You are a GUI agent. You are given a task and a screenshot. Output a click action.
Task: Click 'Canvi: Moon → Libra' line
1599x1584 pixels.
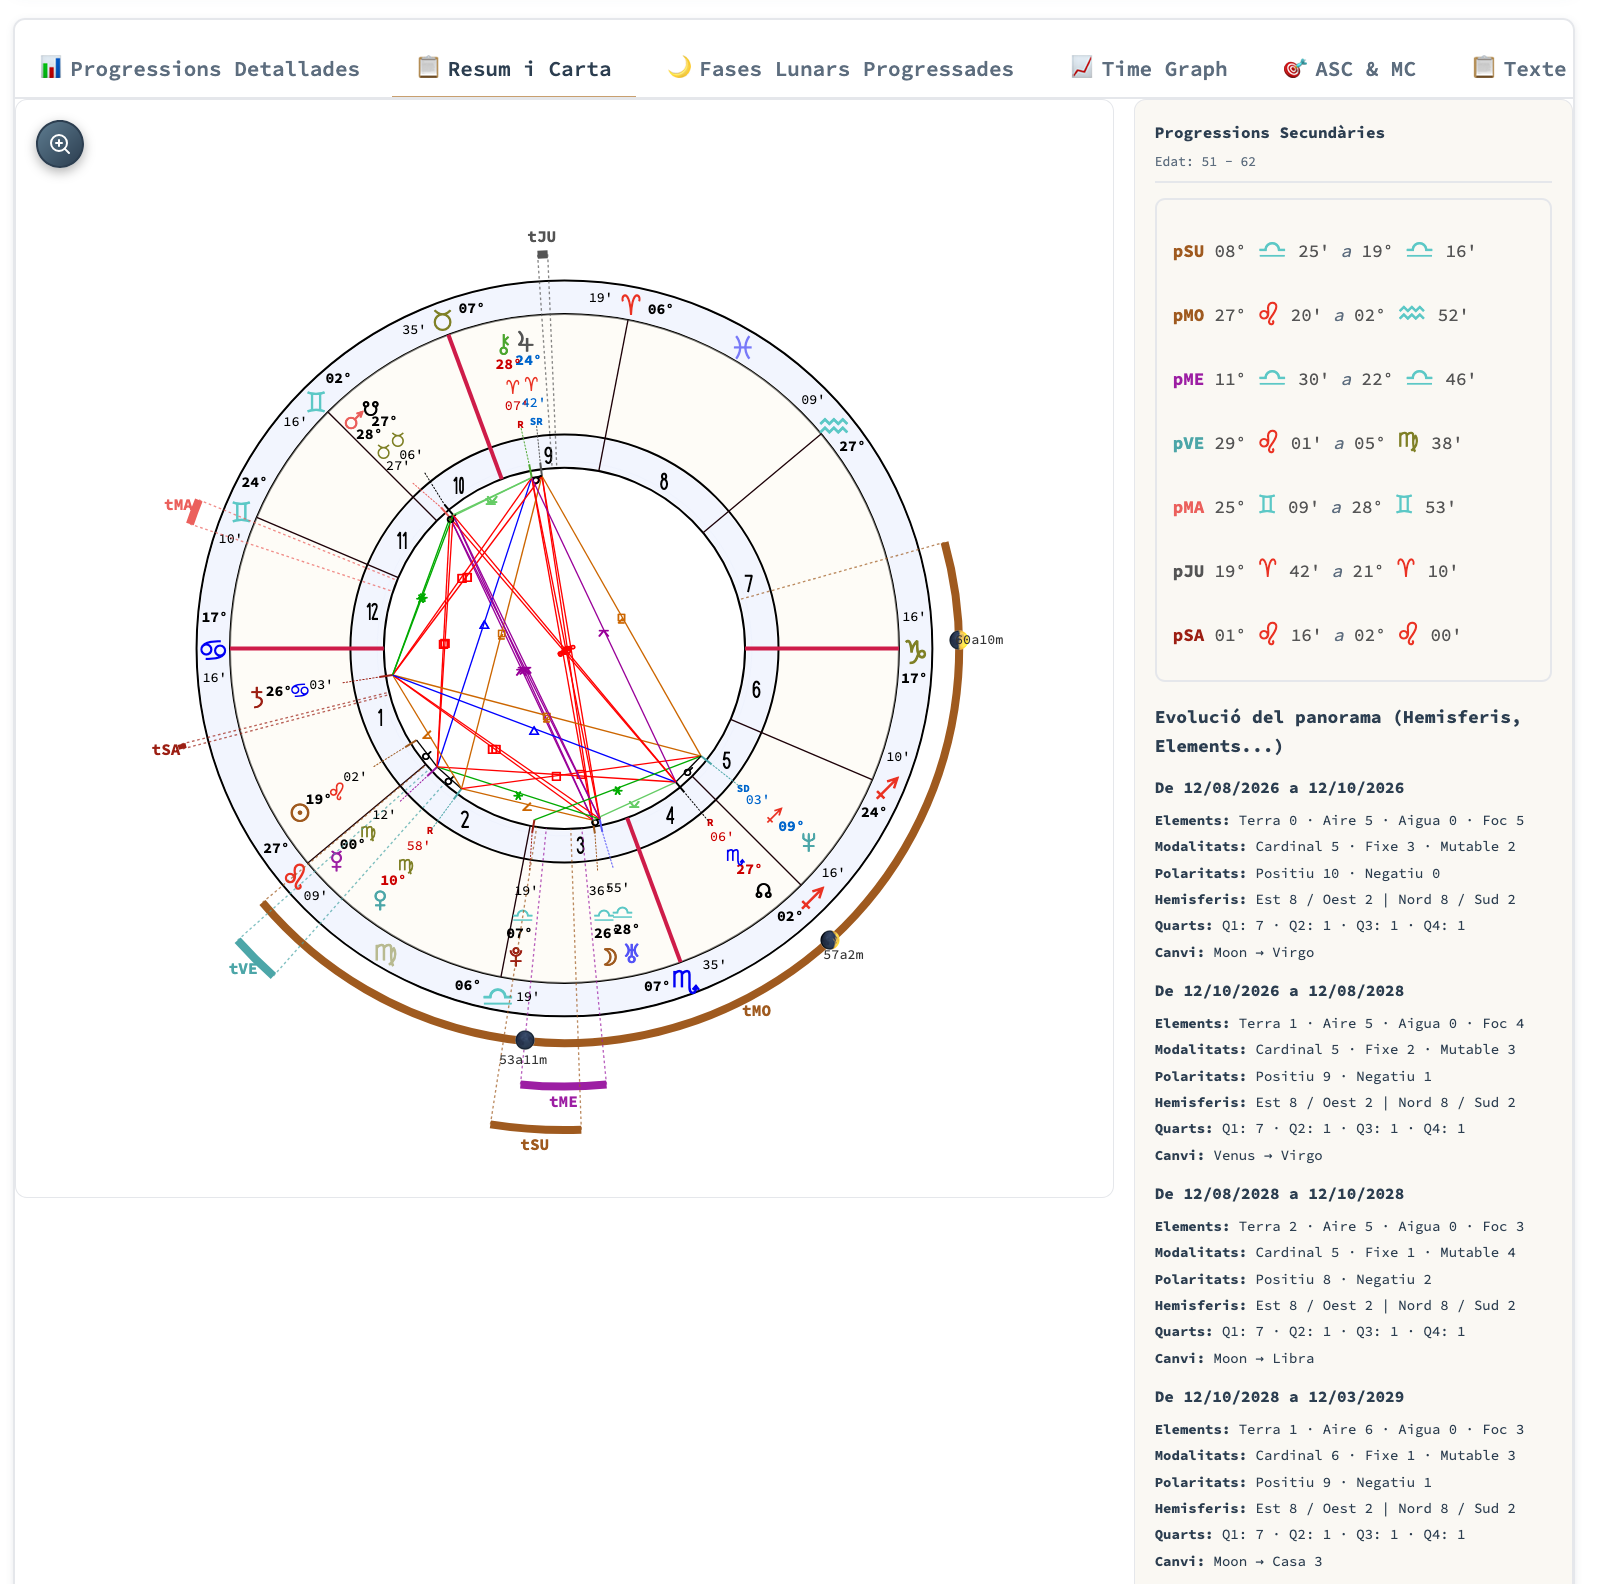pos(1234,1359)
